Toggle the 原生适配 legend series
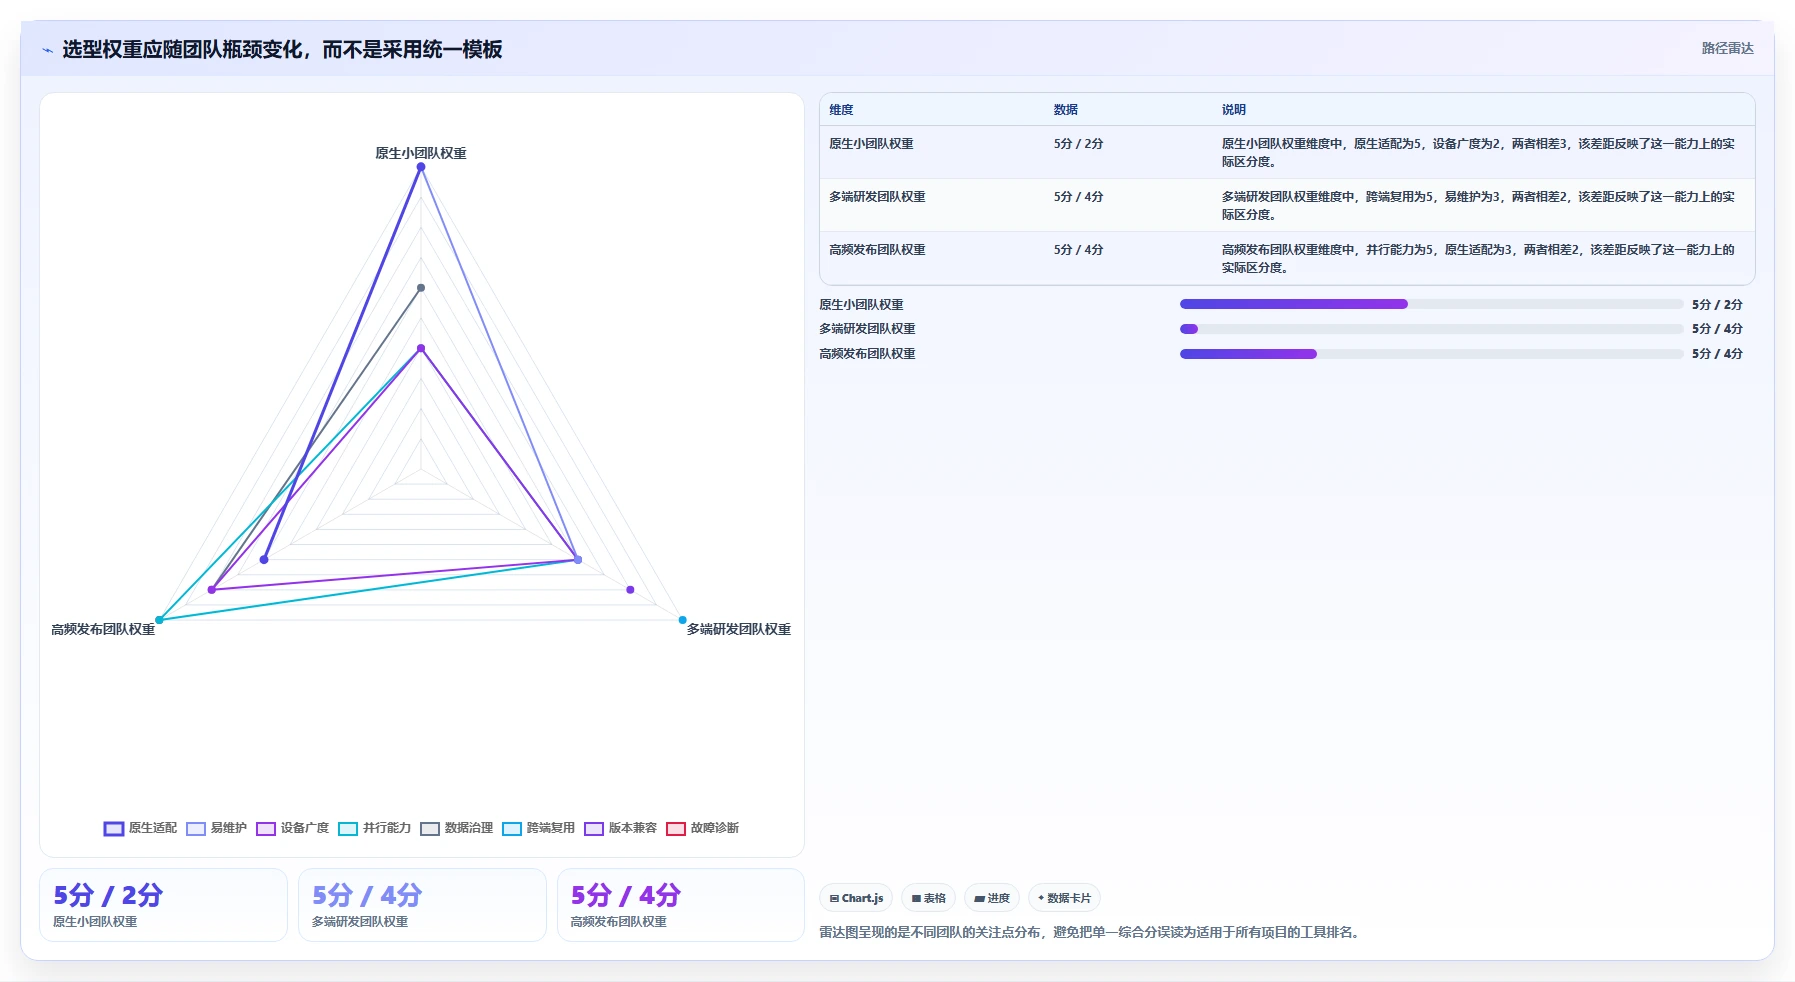 (x=140, y=828)
